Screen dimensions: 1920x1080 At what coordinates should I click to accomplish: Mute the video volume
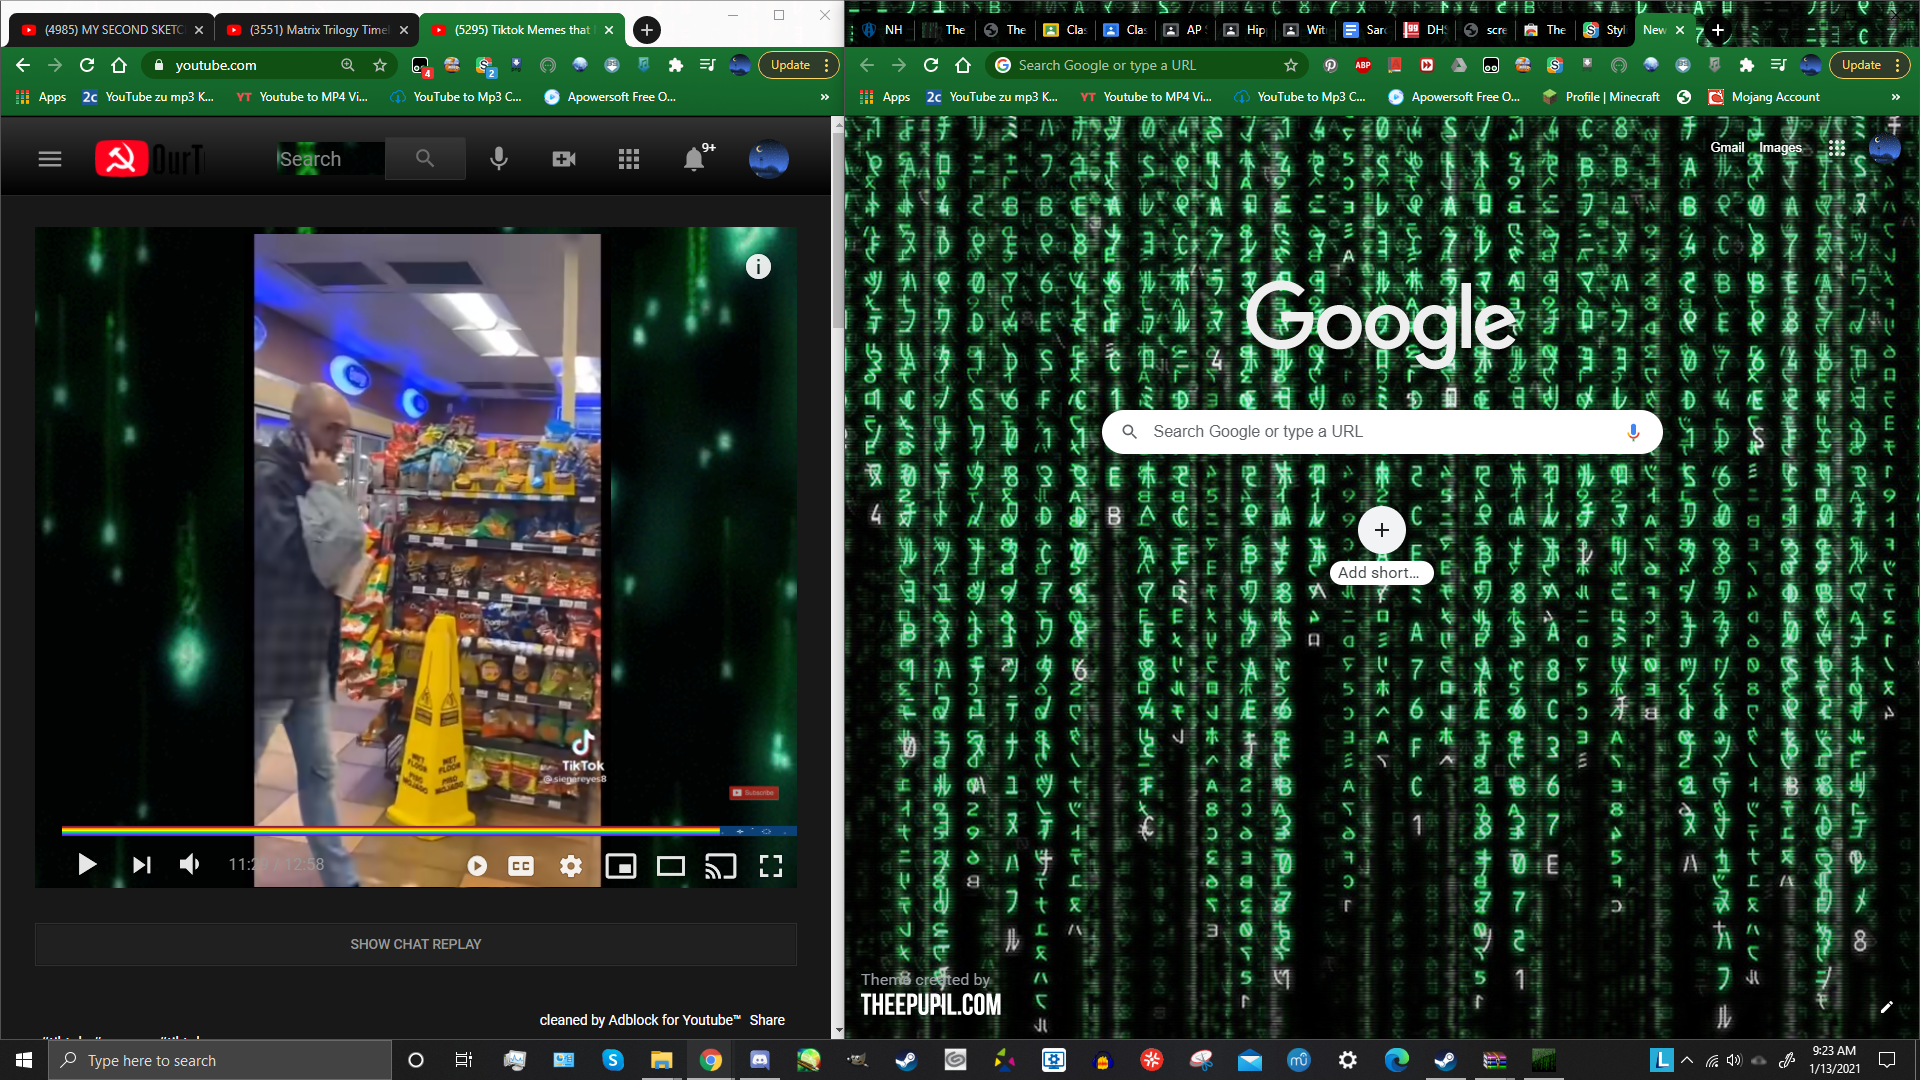click(x=189, y=865)
